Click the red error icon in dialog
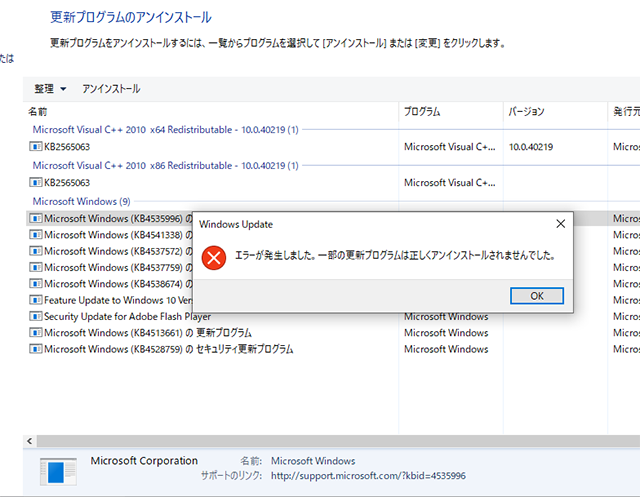 click(x=214, y=257)
